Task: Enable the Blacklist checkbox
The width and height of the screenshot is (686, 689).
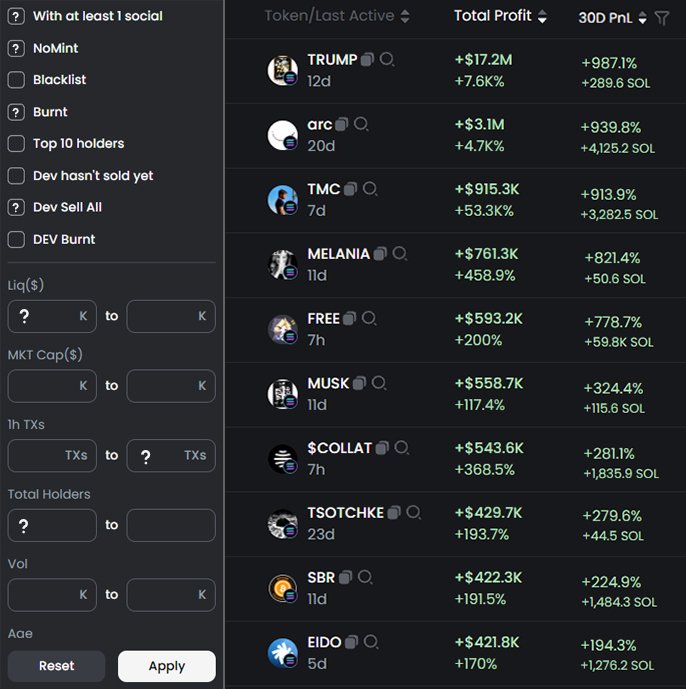Action: tap(16, 80)
